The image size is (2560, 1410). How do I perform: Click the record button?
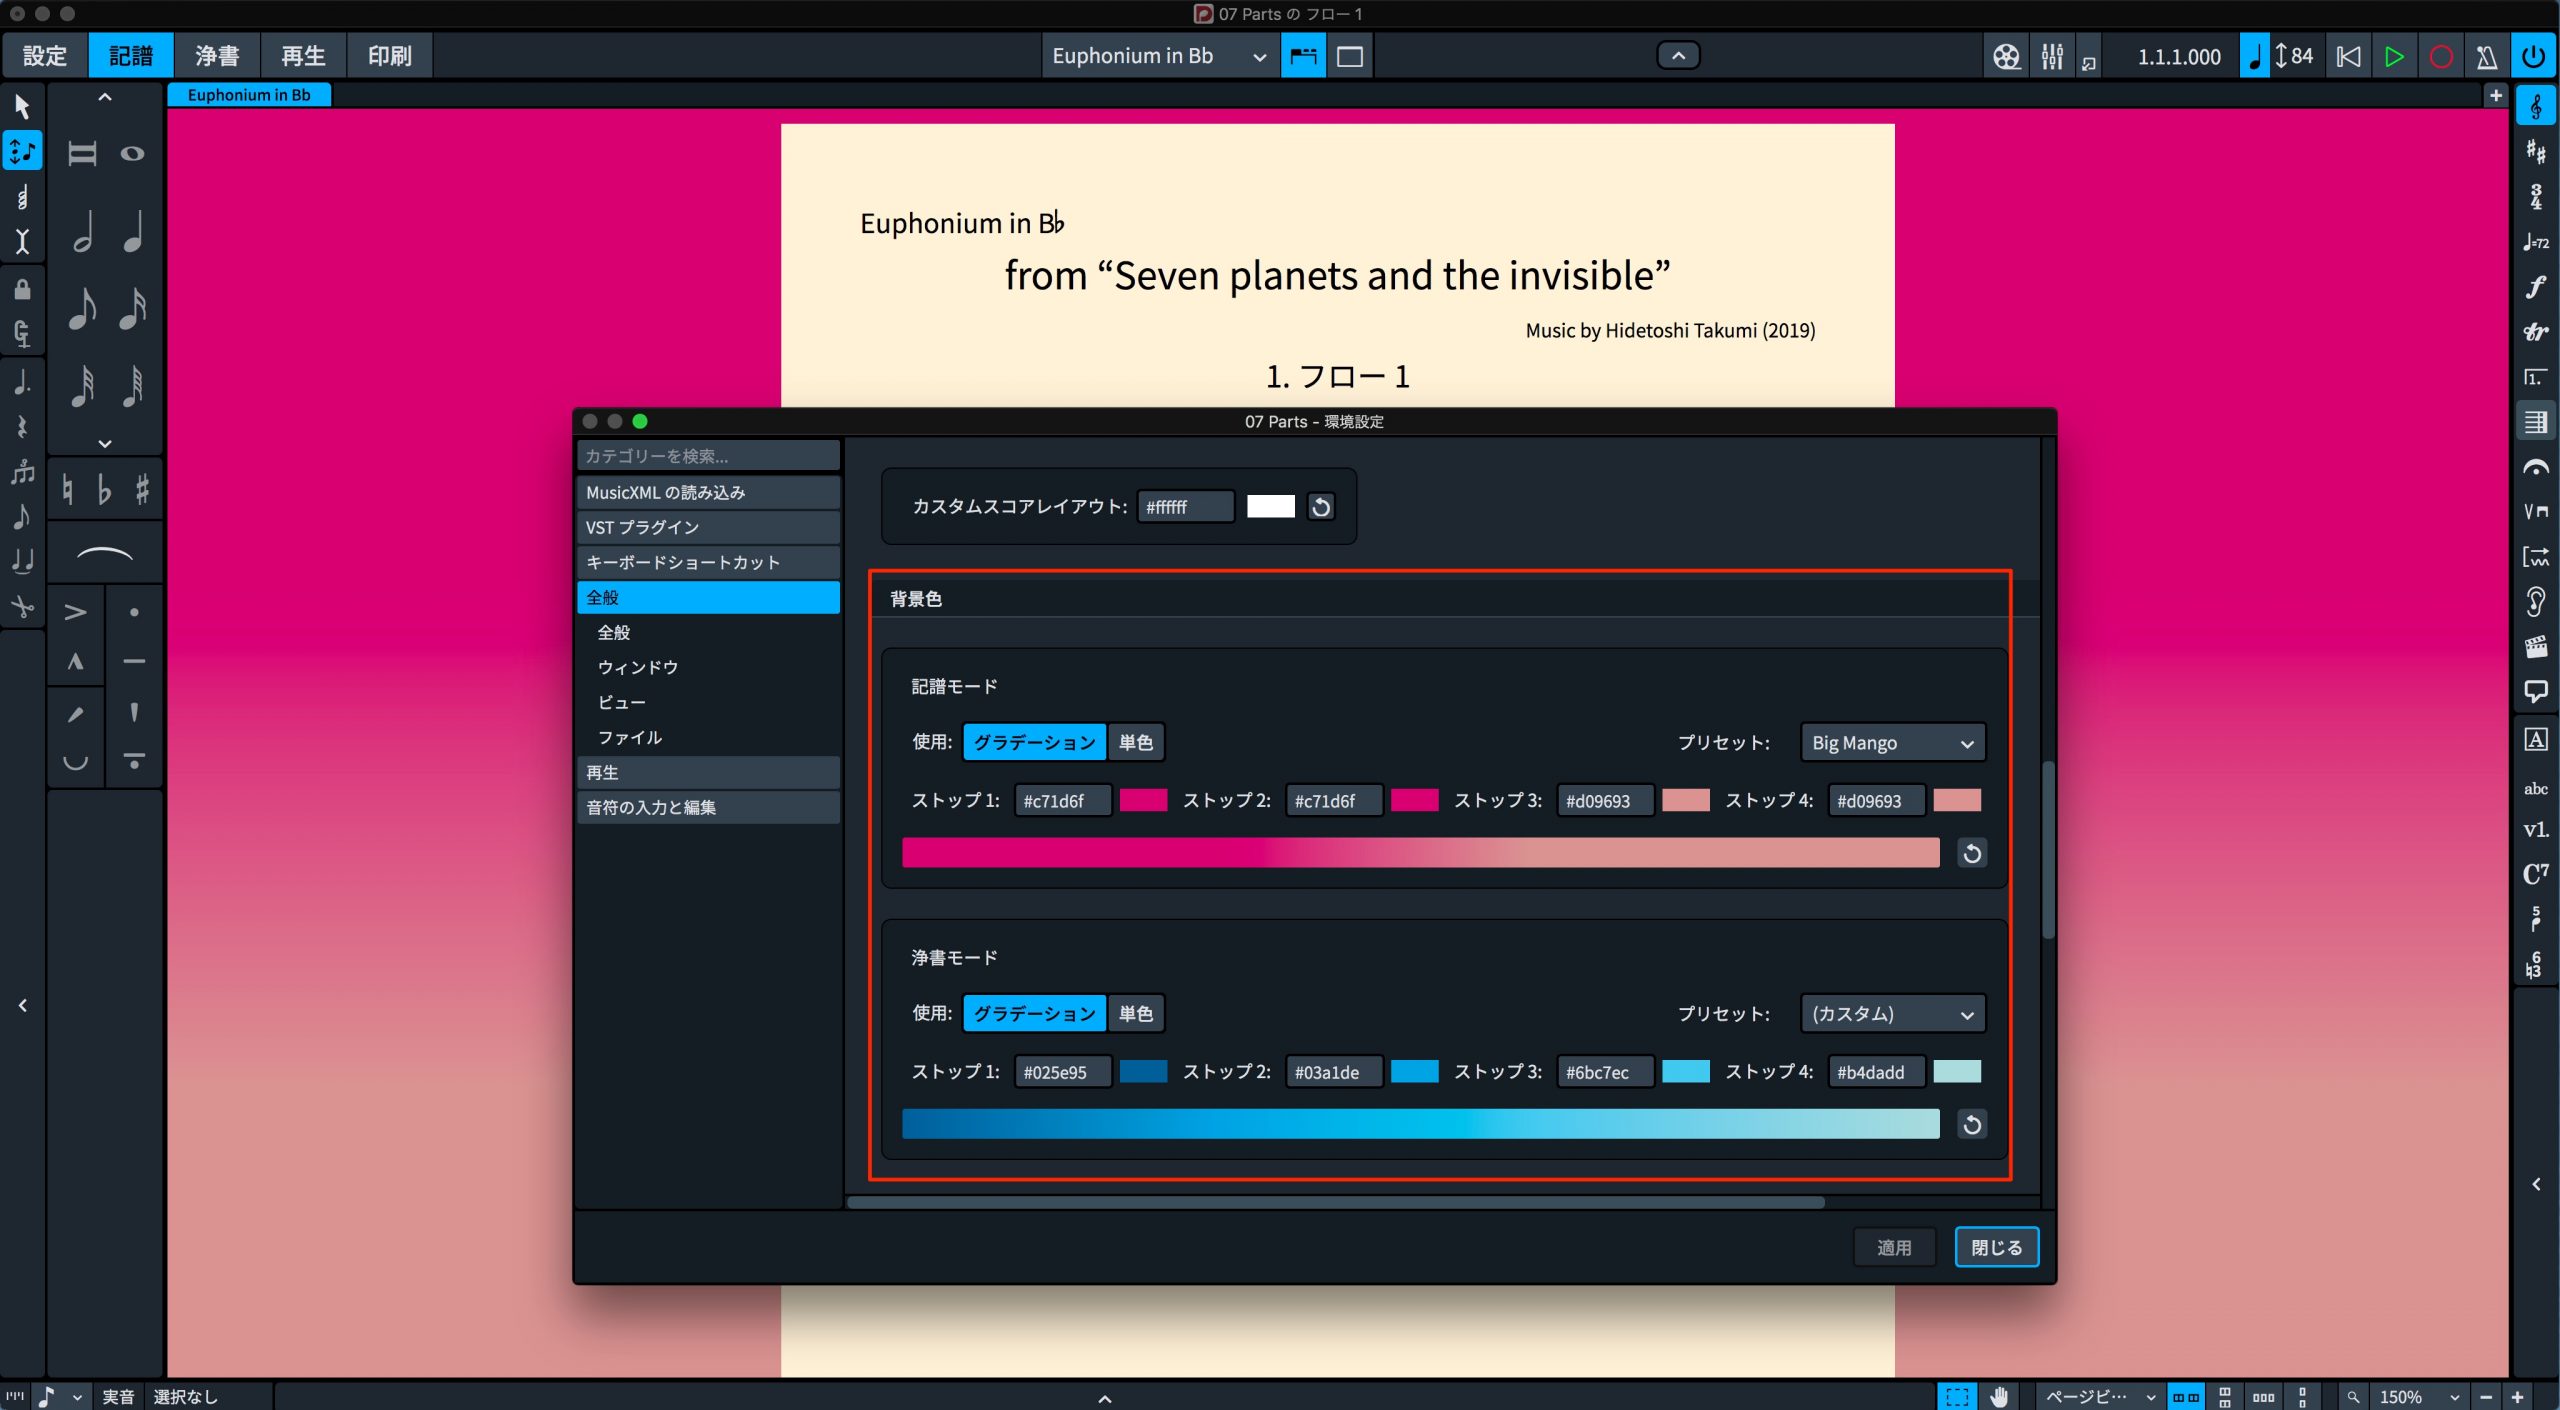tap(2440, 56)
